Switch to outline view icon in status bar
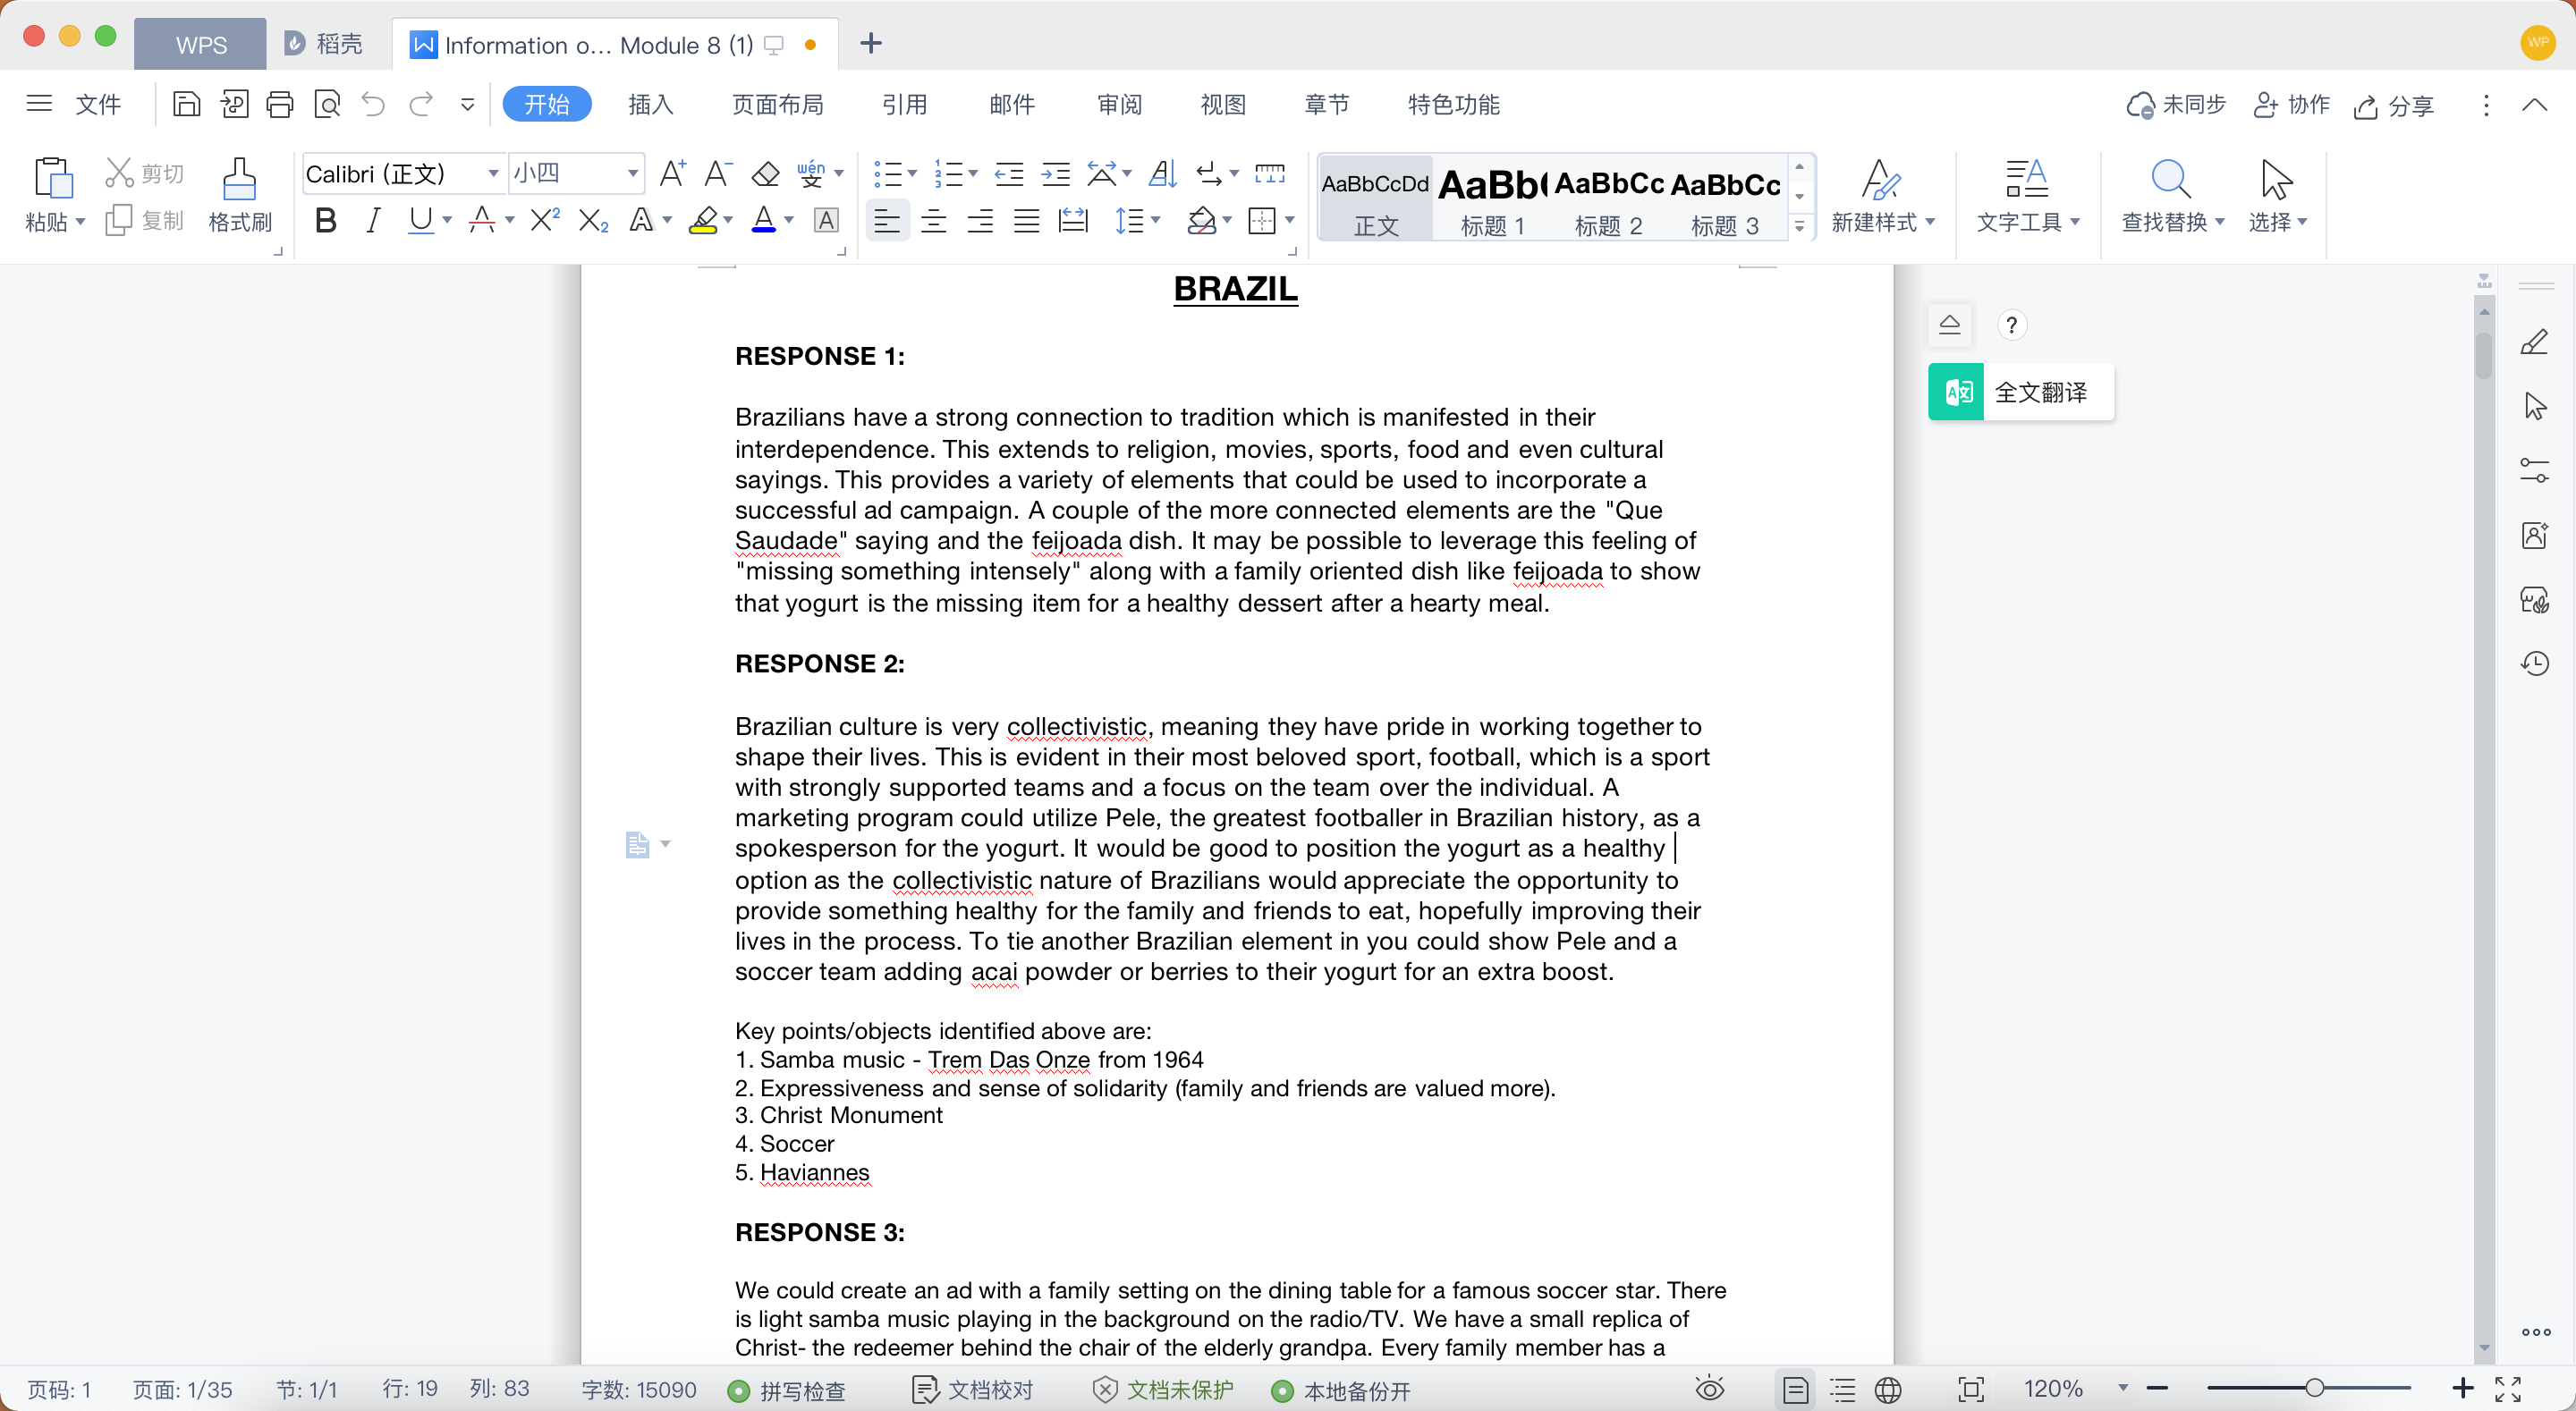2576x1411 pixels. click(x=1842, y=1390)
